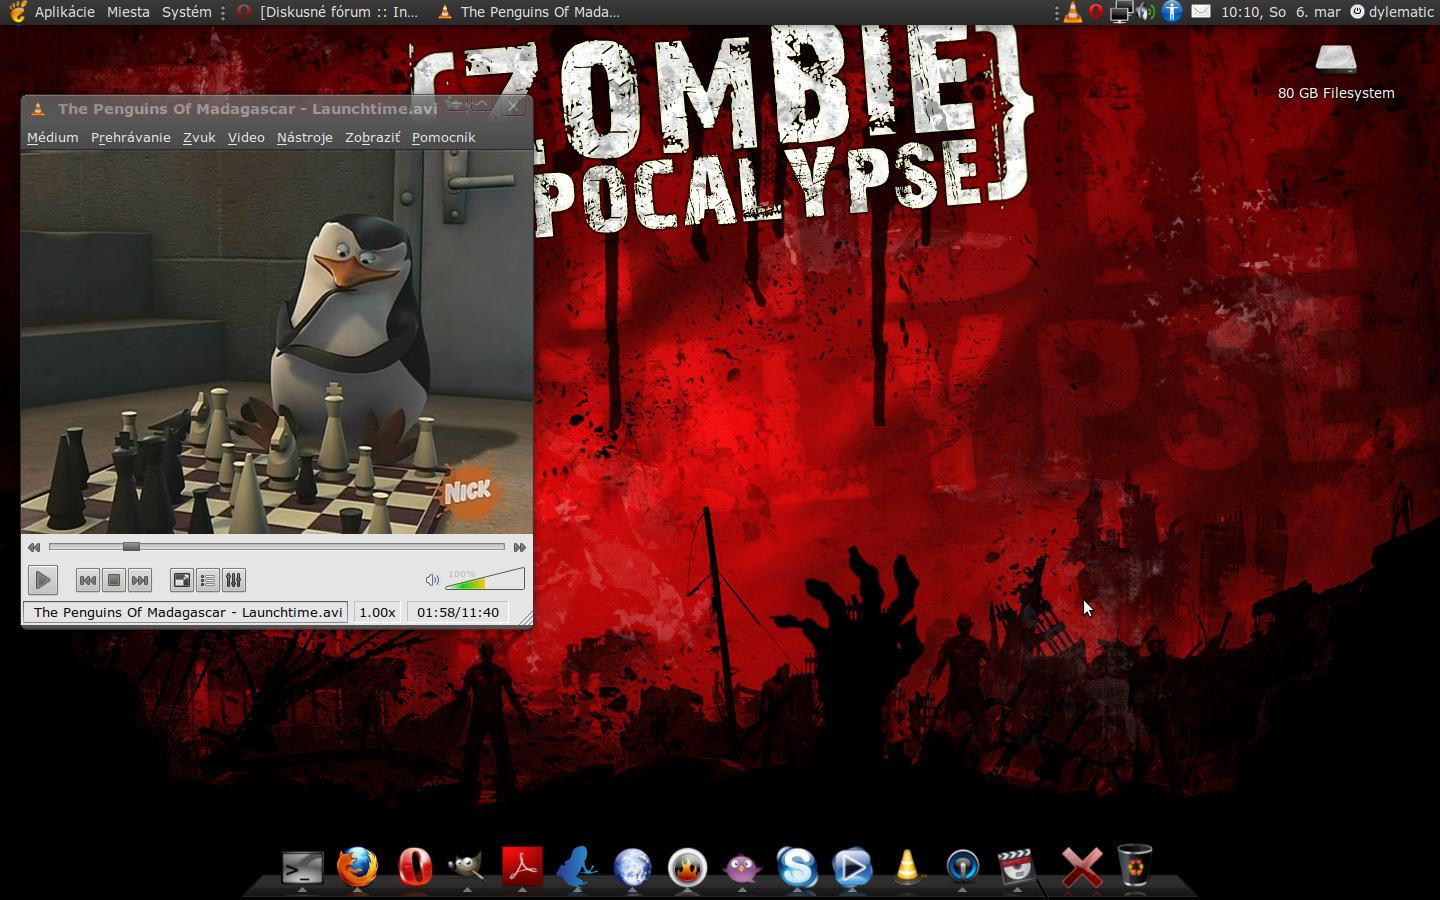Click the 1.00x playback speed indicator
This screenshot has height=900, width=1440.
point(377,612)
